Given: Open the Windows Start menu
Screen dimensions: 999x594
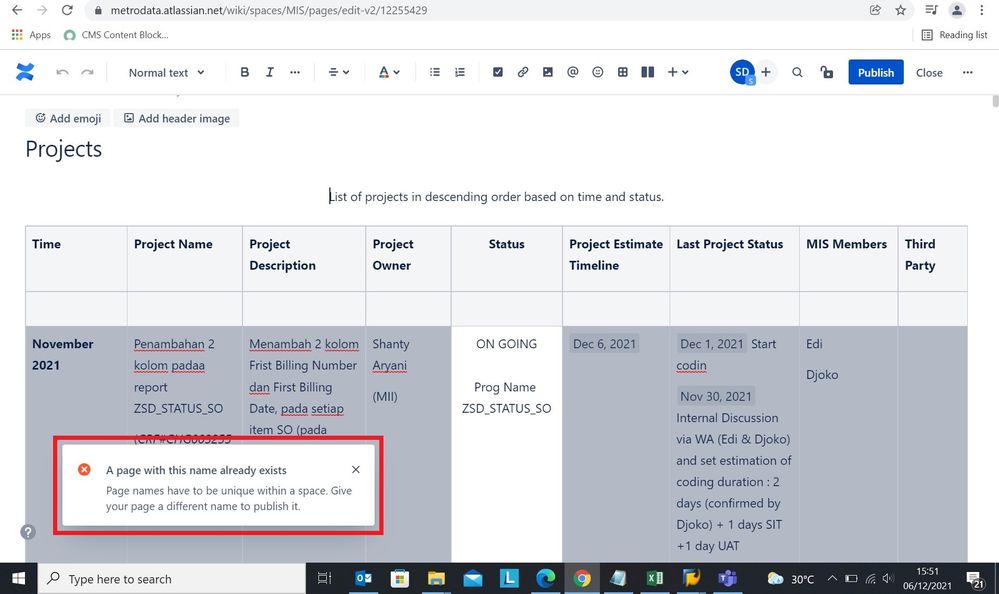Looking at the screenshot, I should coord(18,578).
